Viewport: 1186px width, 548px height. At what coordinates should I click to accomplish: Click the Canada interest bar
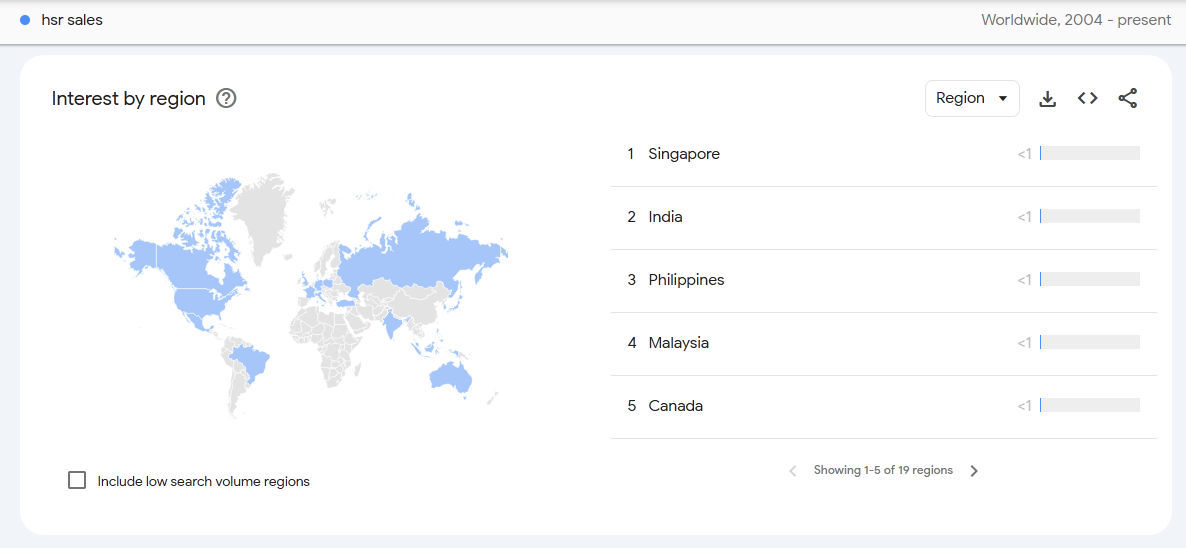point(1089,405)
